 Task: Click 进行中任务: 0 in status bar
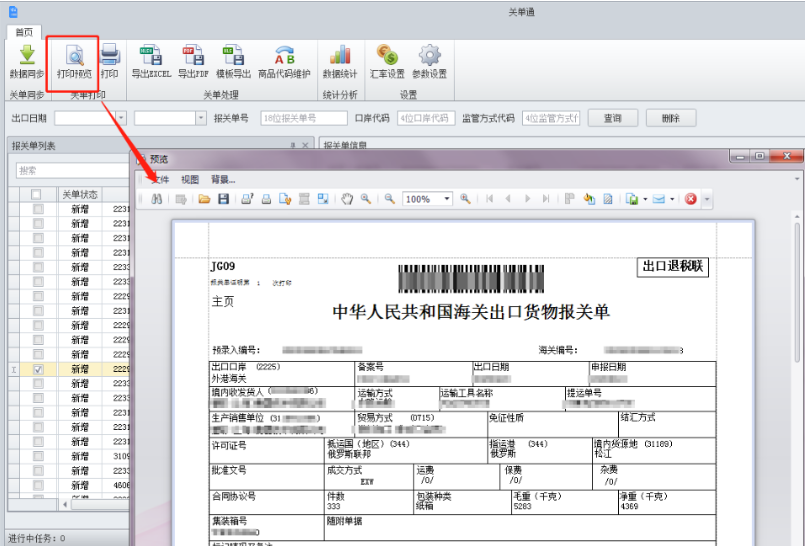tap(37, 538)
